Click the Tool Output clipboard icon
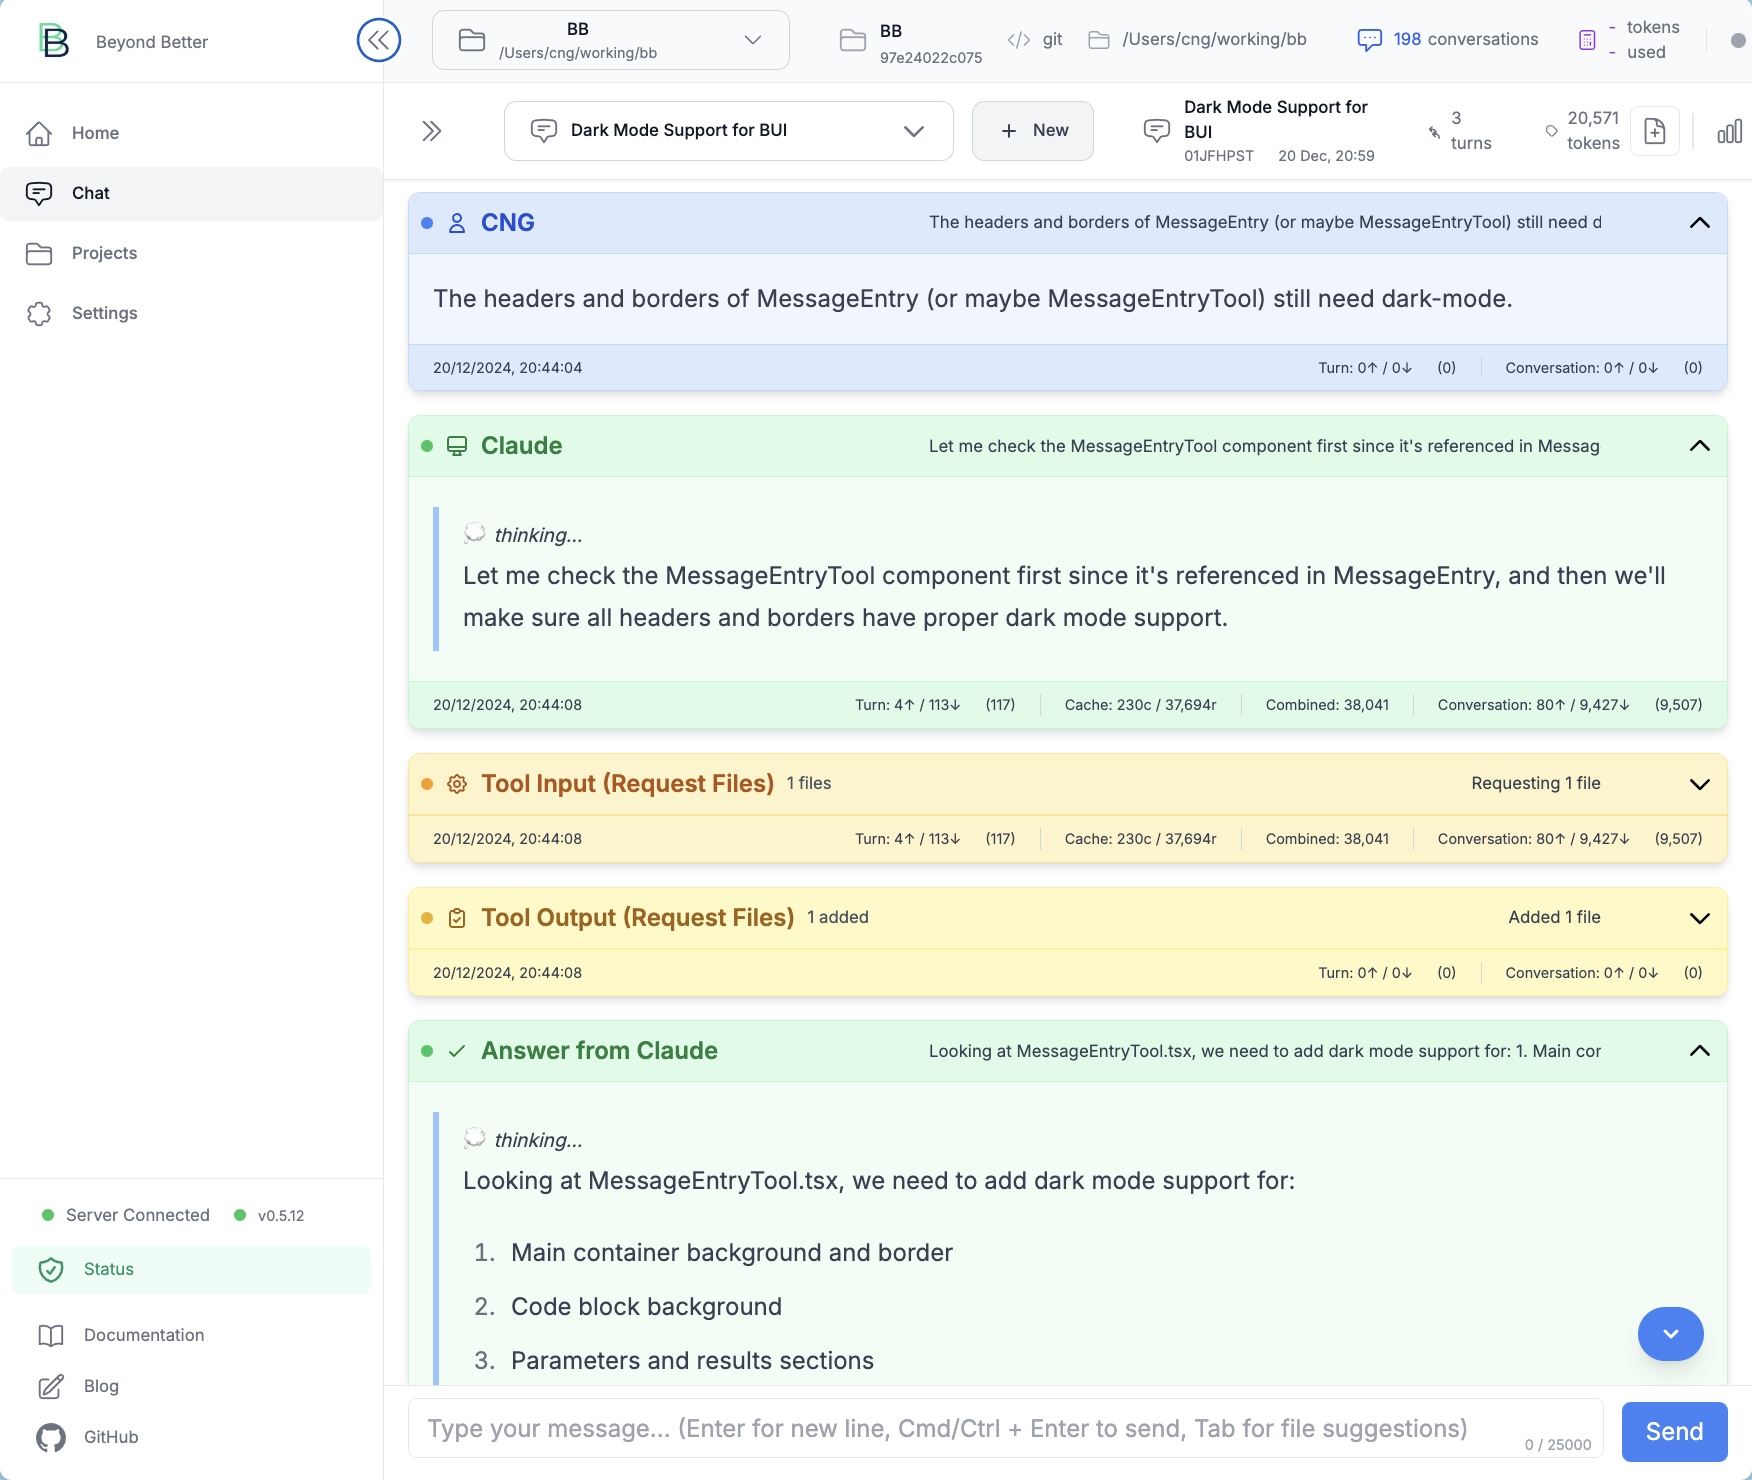 tap(457, 918)
